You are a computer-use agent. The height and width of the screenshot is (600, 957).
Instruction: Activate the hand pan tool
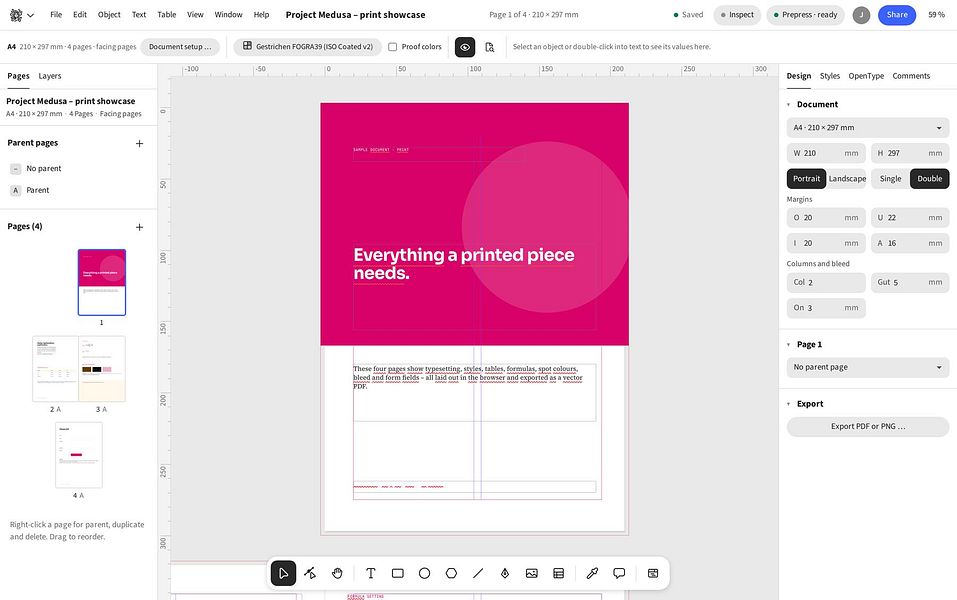coord(337,573)
